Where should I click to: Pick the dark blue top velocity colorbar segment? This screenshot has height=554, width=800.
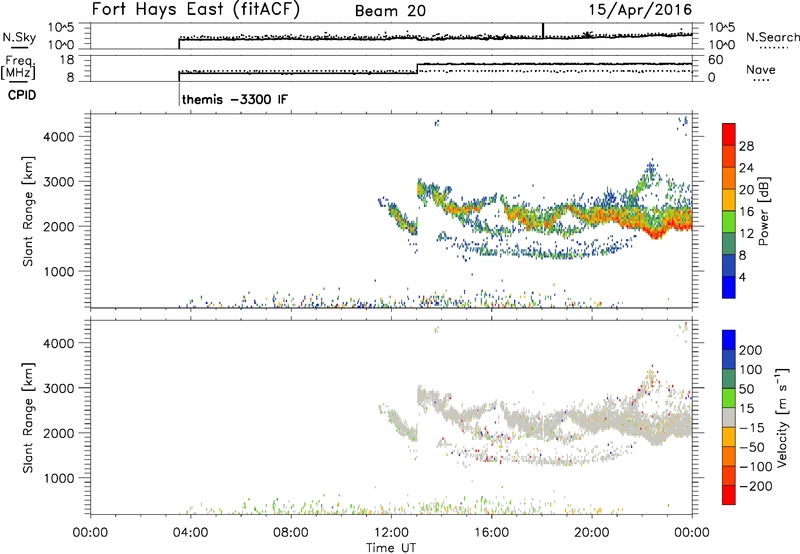point(729,340)
